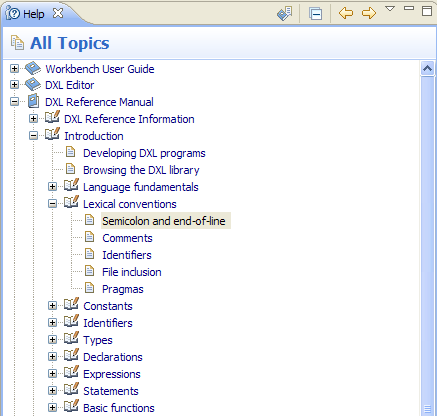437x416 pixels.
Task: Collapse the Lexical conventions node
Action: (x=52, y=203)
